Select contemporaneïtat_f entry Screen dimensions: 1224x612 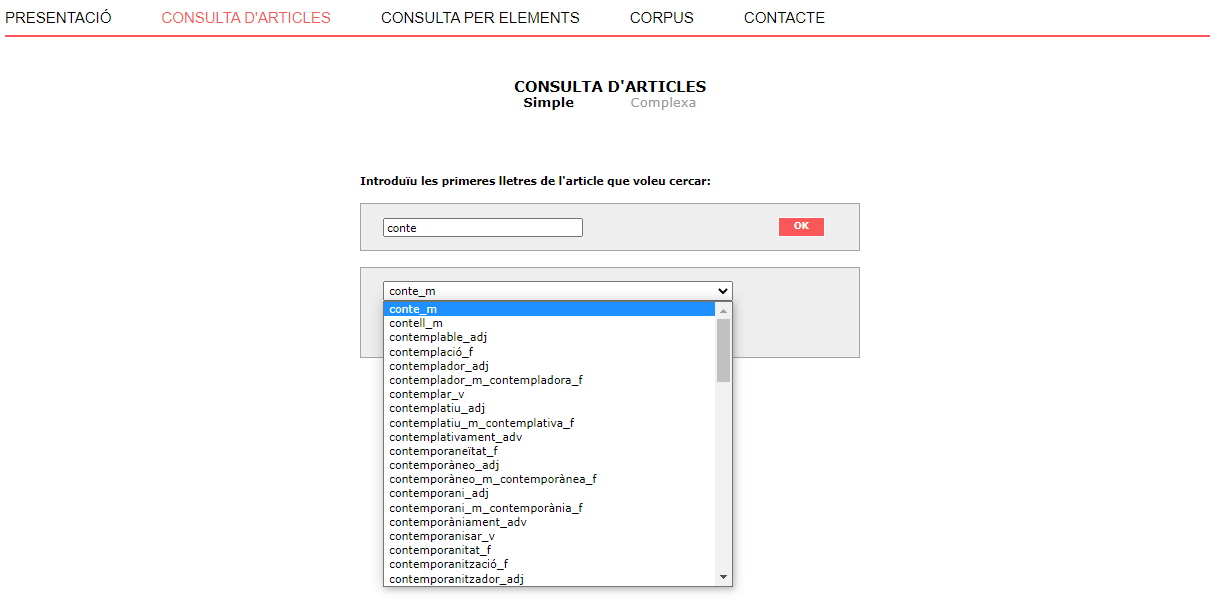[x=443, y=451]
